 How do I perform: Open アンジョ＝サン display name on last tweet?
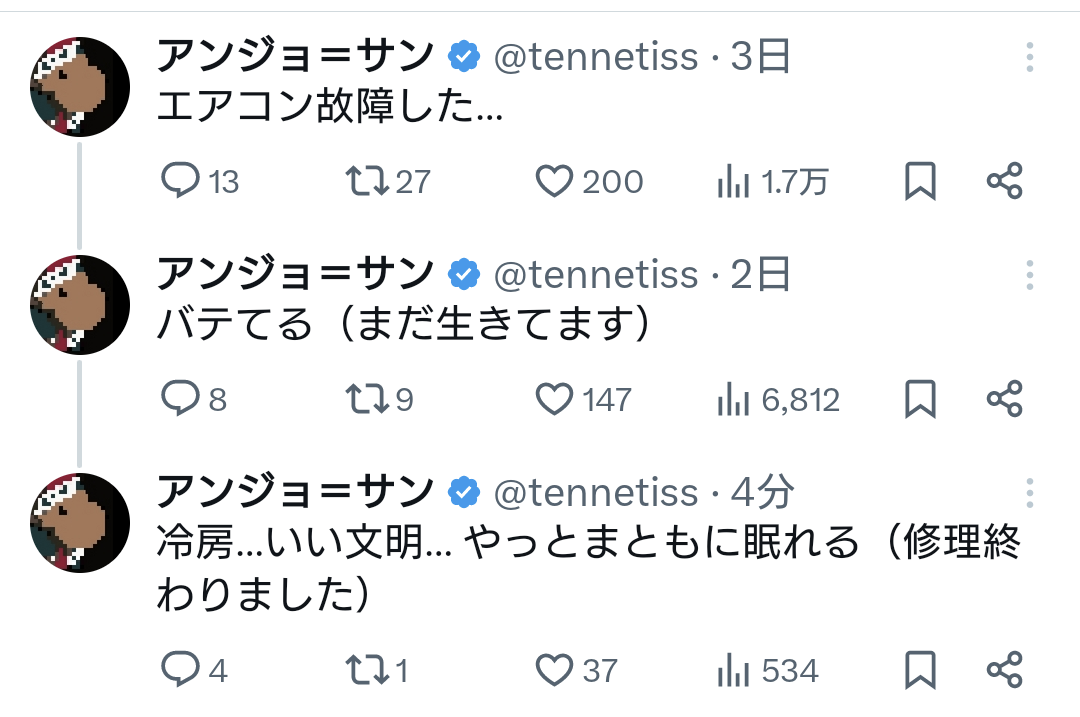pyautogui.click(x=296, y=492)
